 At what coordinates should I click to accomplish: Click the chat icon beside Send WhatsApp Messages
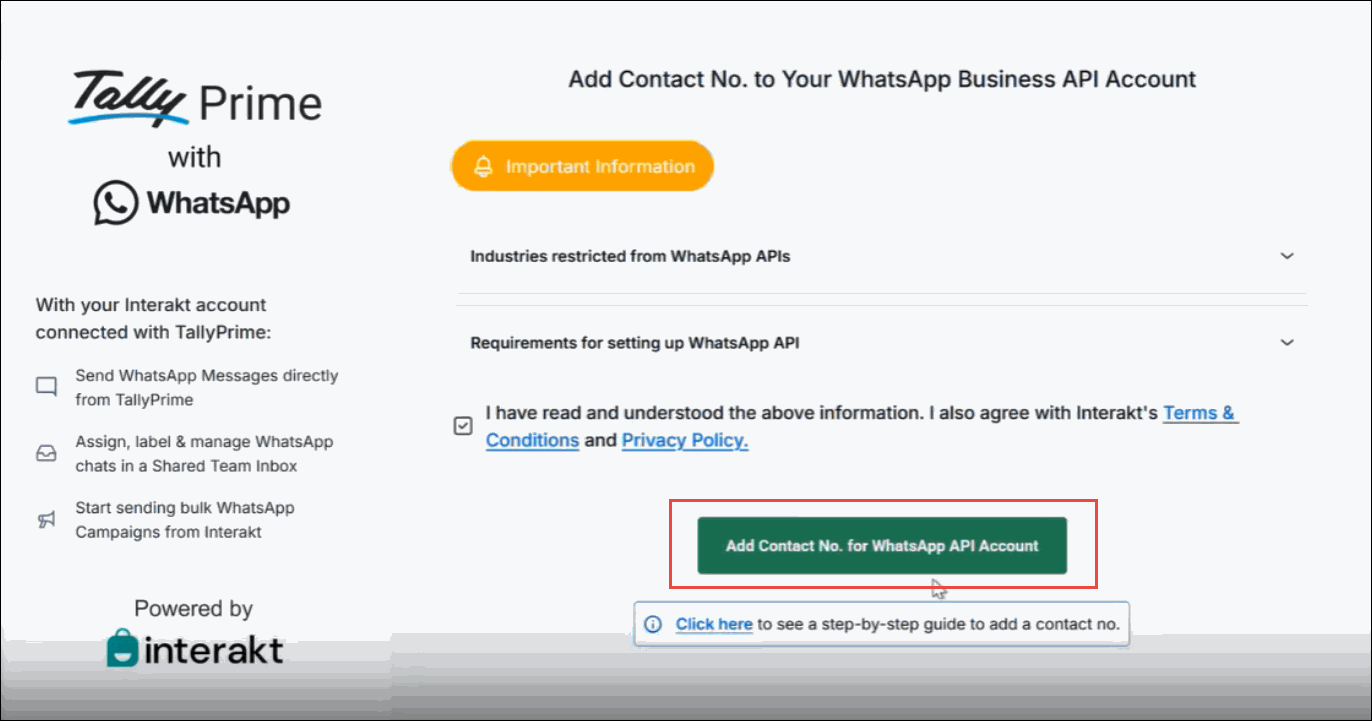46,387
